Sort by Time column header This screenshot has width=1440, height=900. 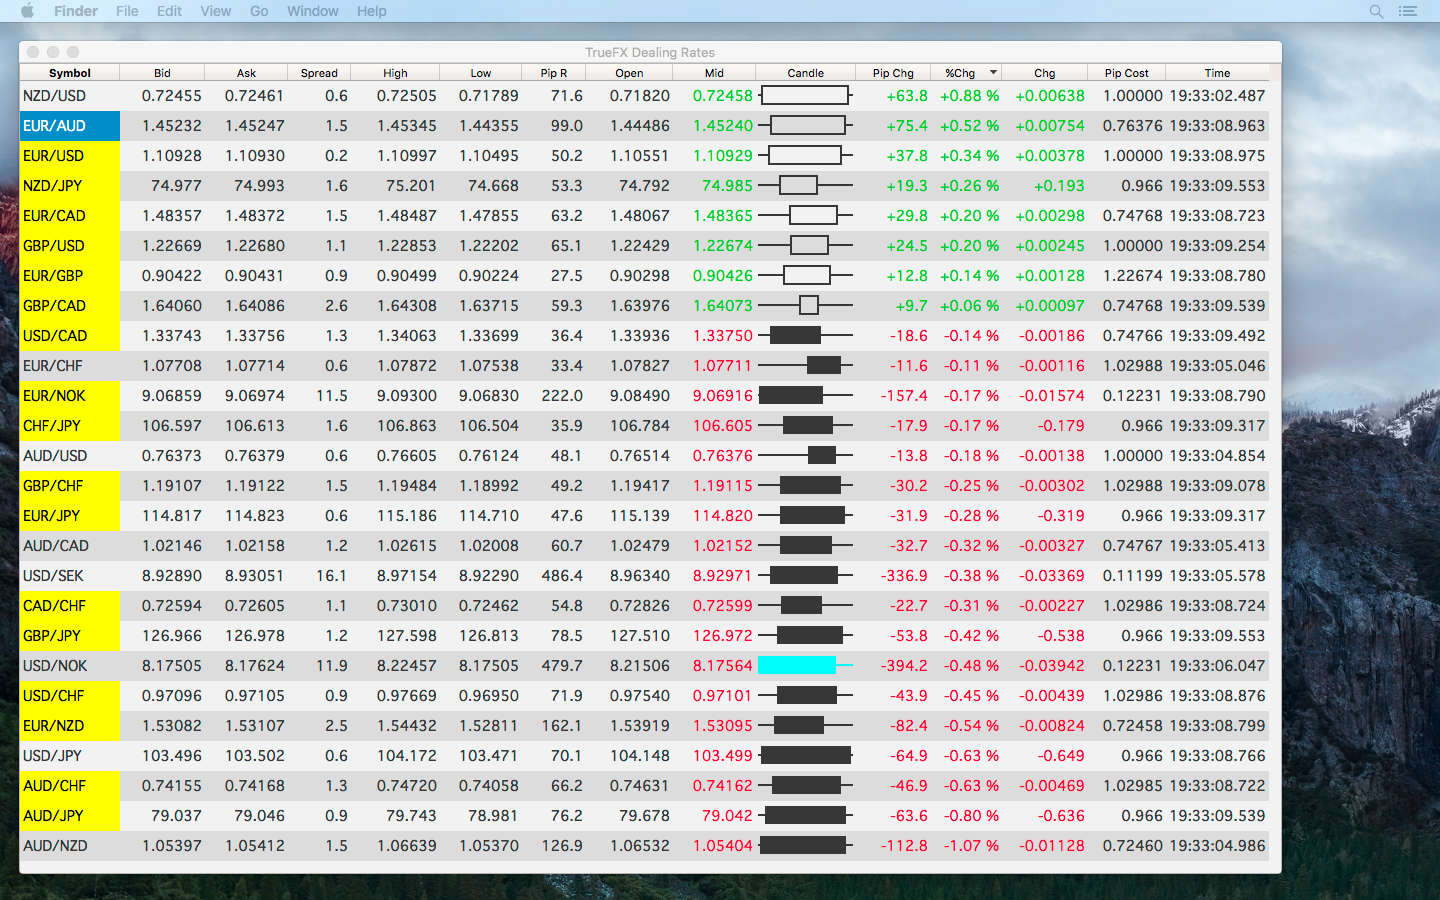pyautogui.click(x=1217, y=73)
